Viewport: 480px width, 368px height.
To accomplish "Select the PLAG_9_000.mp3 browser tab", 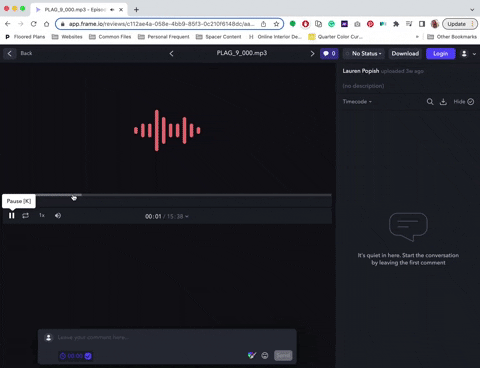I will tap(79, 10).
